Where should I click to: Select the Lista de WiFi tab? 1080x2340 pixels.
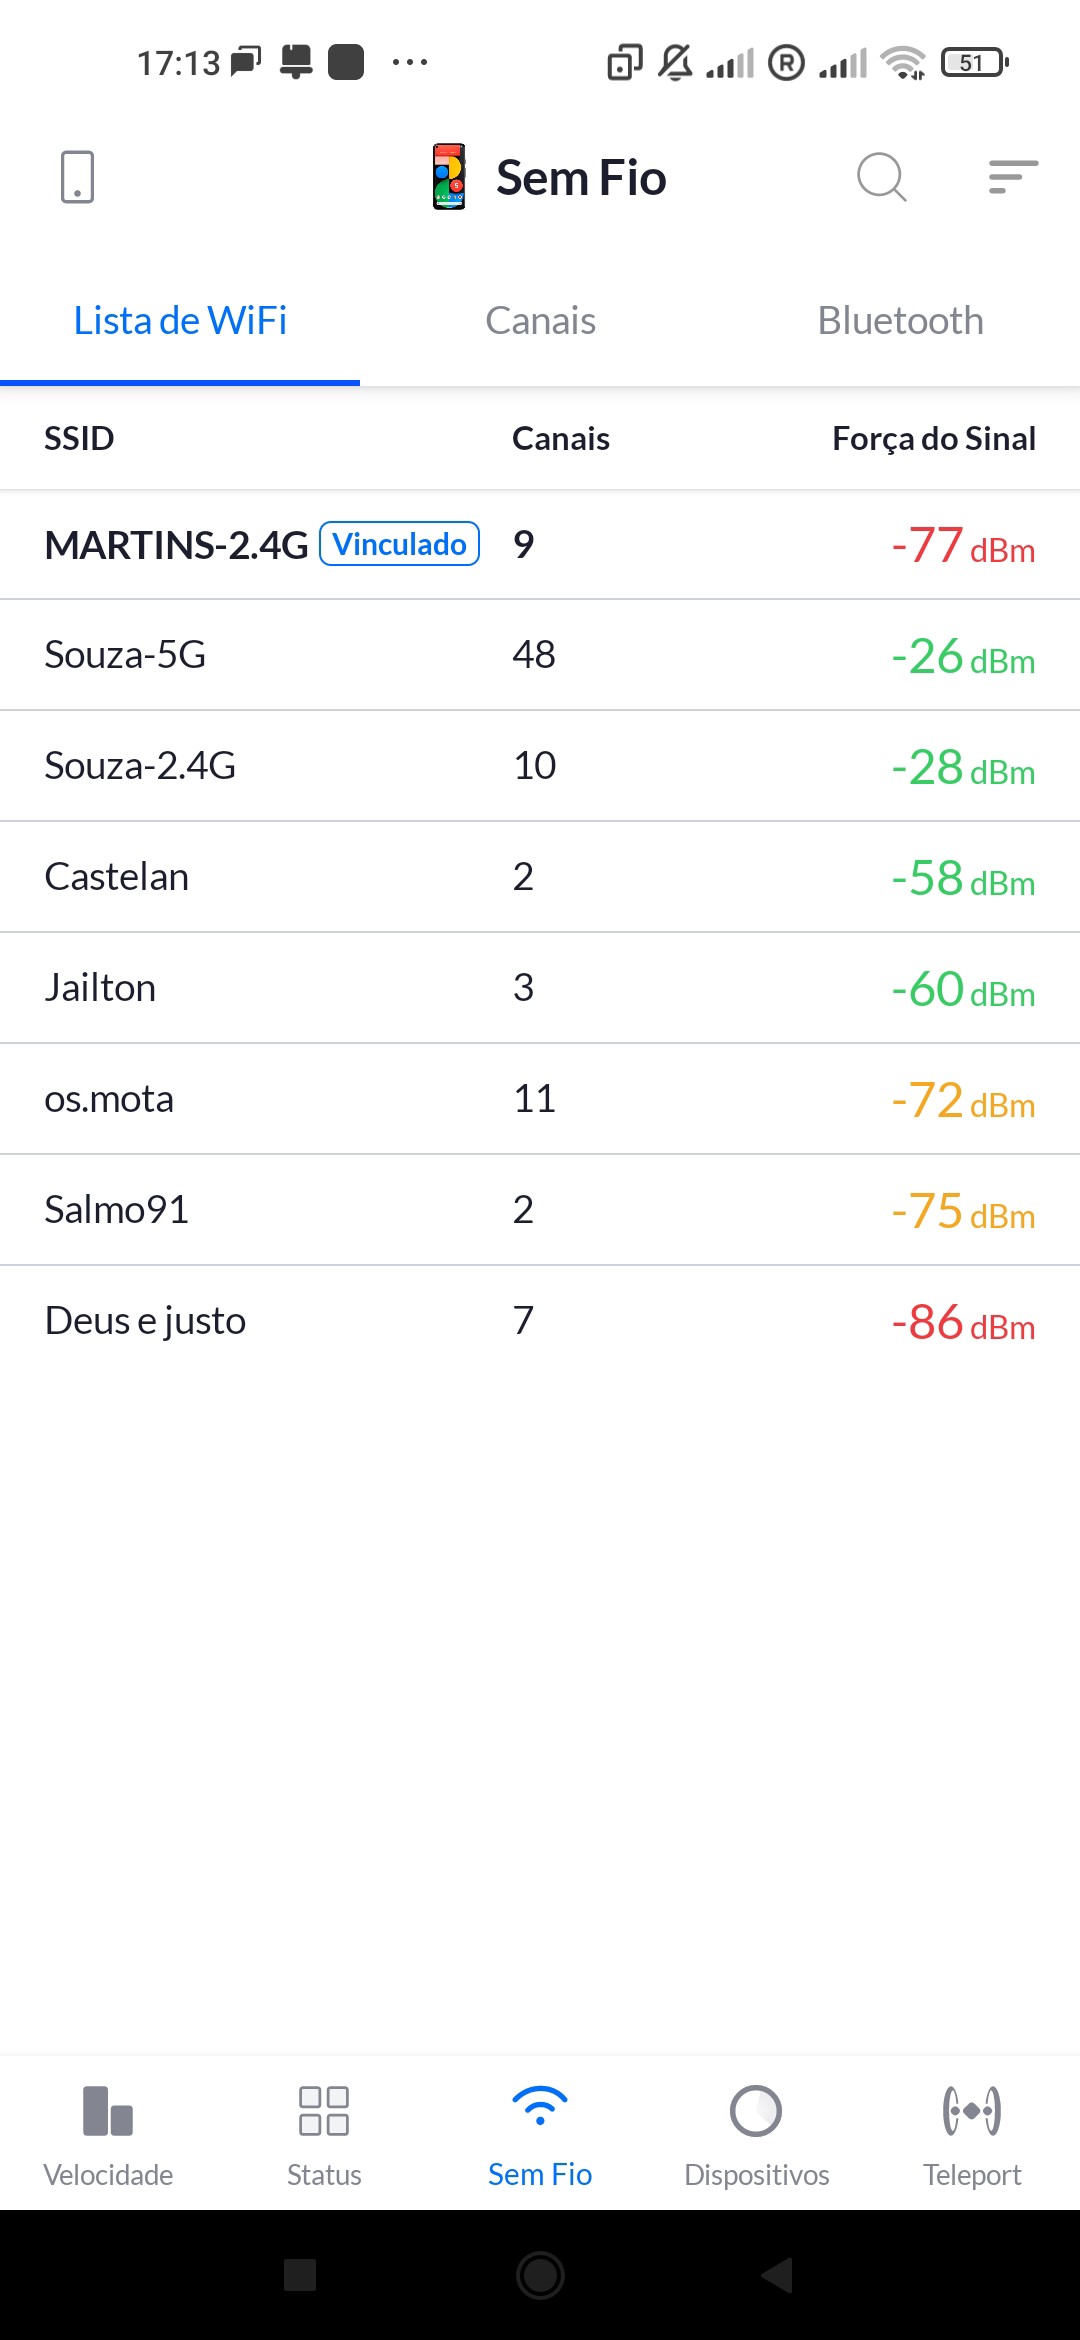pos(180,321)
